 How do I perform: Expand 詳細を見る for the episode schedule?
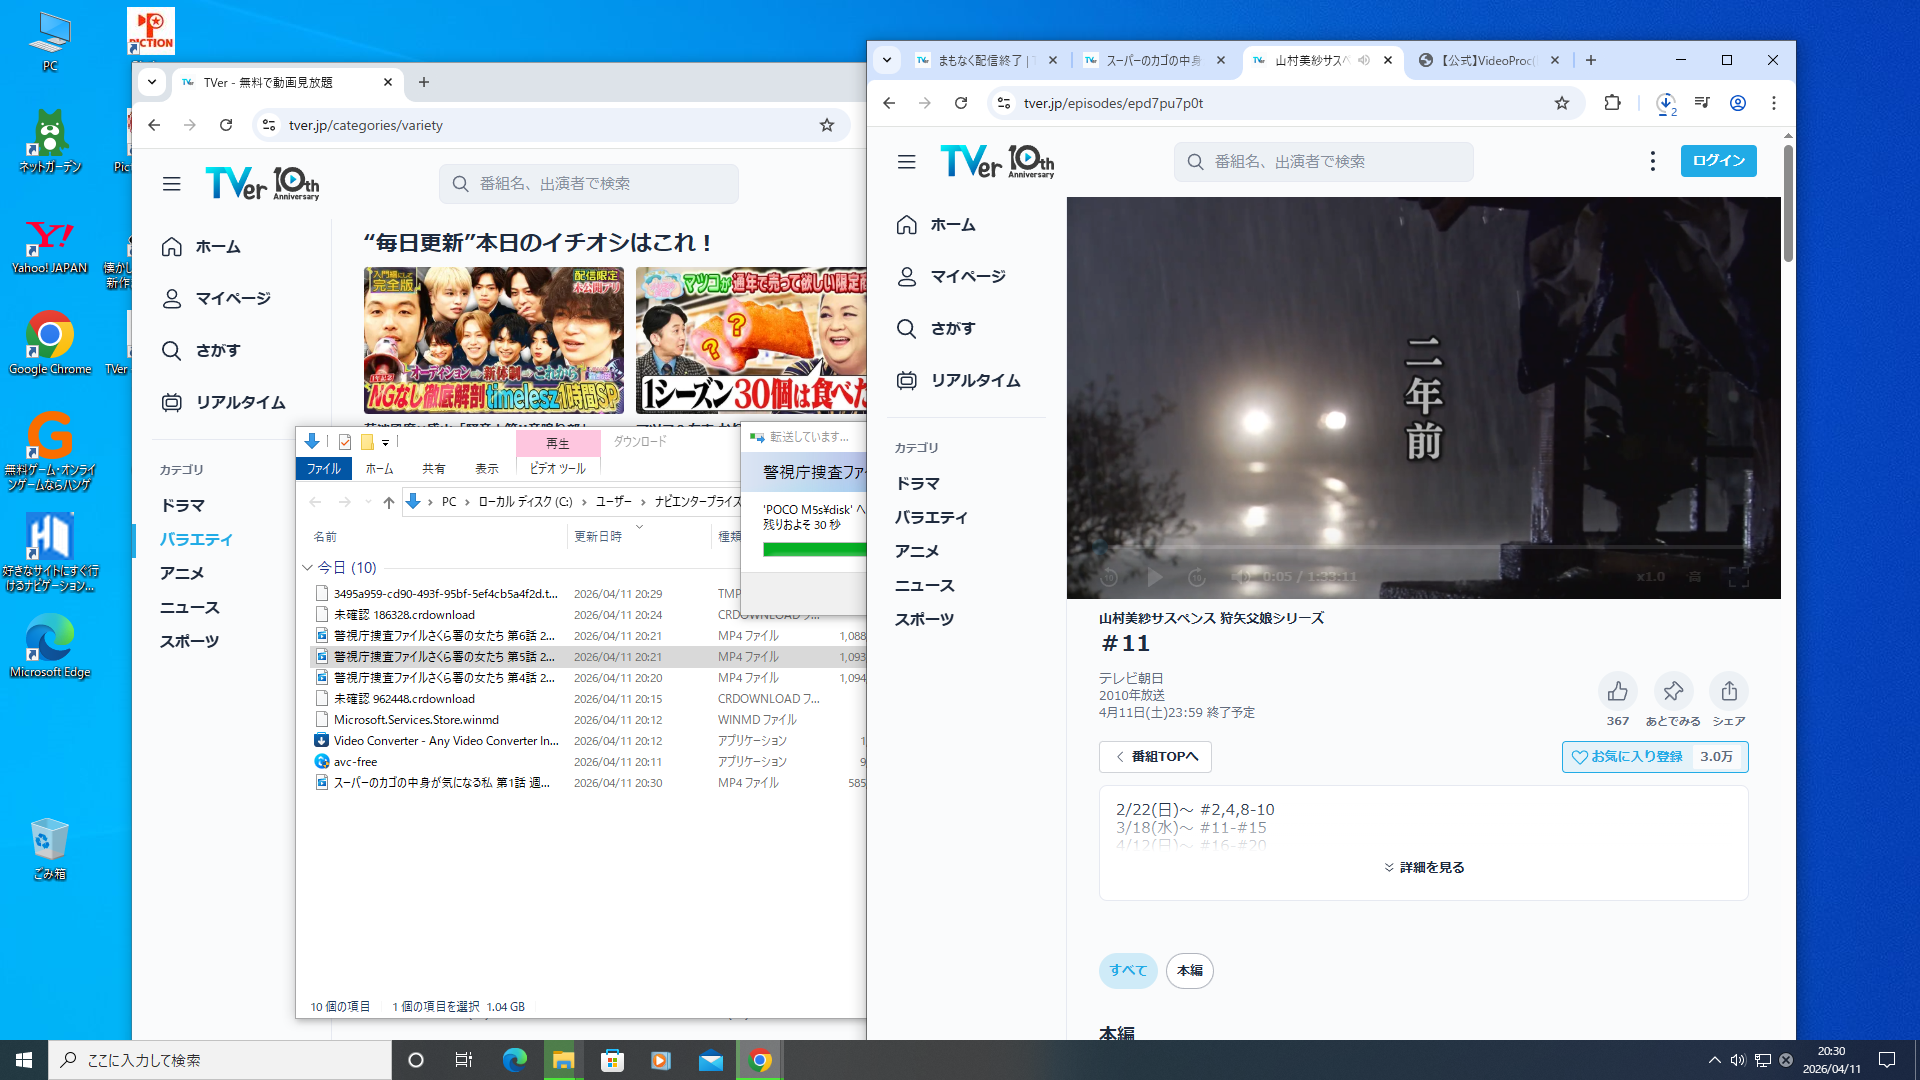[x=1423, y=867]
